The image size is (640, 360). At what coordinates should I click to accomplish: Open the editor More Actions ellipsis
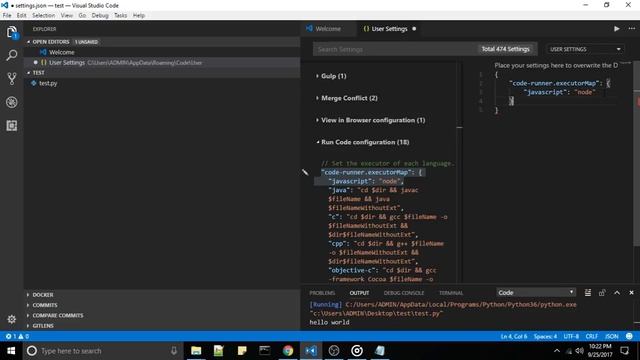point(632,29)
